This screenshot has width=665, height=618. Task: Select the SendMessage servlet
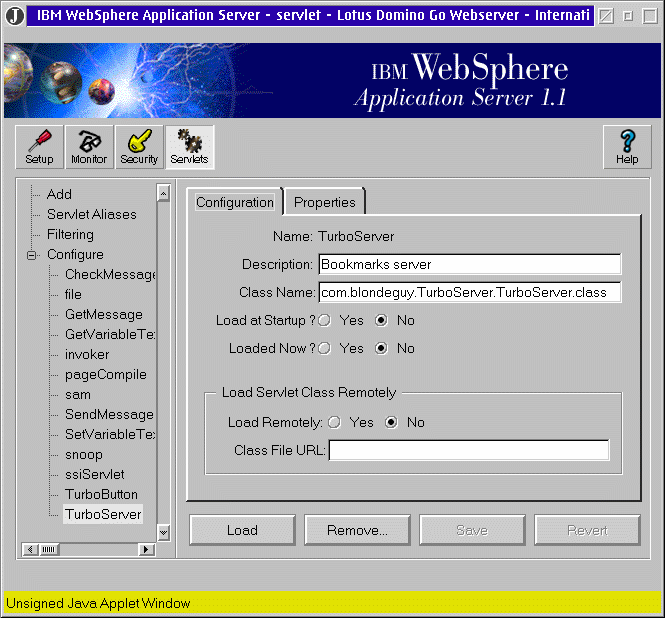point(109,414)
